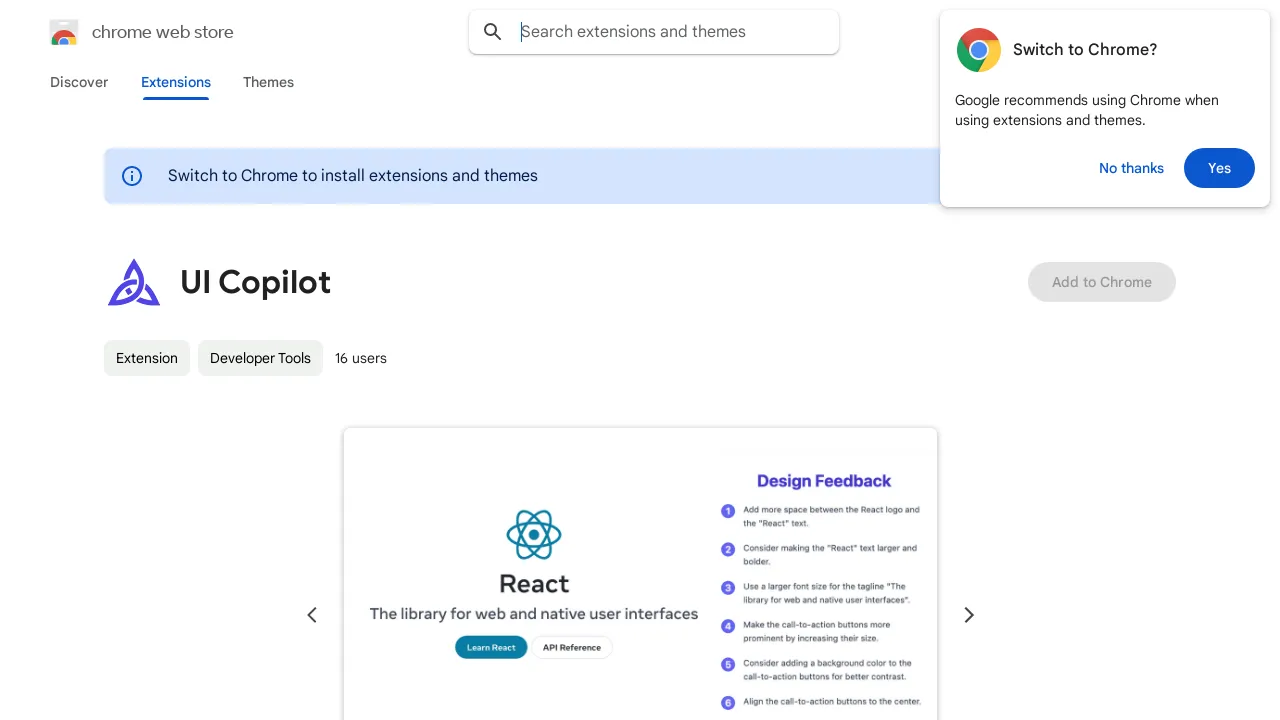Click the UI Copilot extension logo
The width and height of the screenshot is (1280, 720).
[x=134, y=282]
